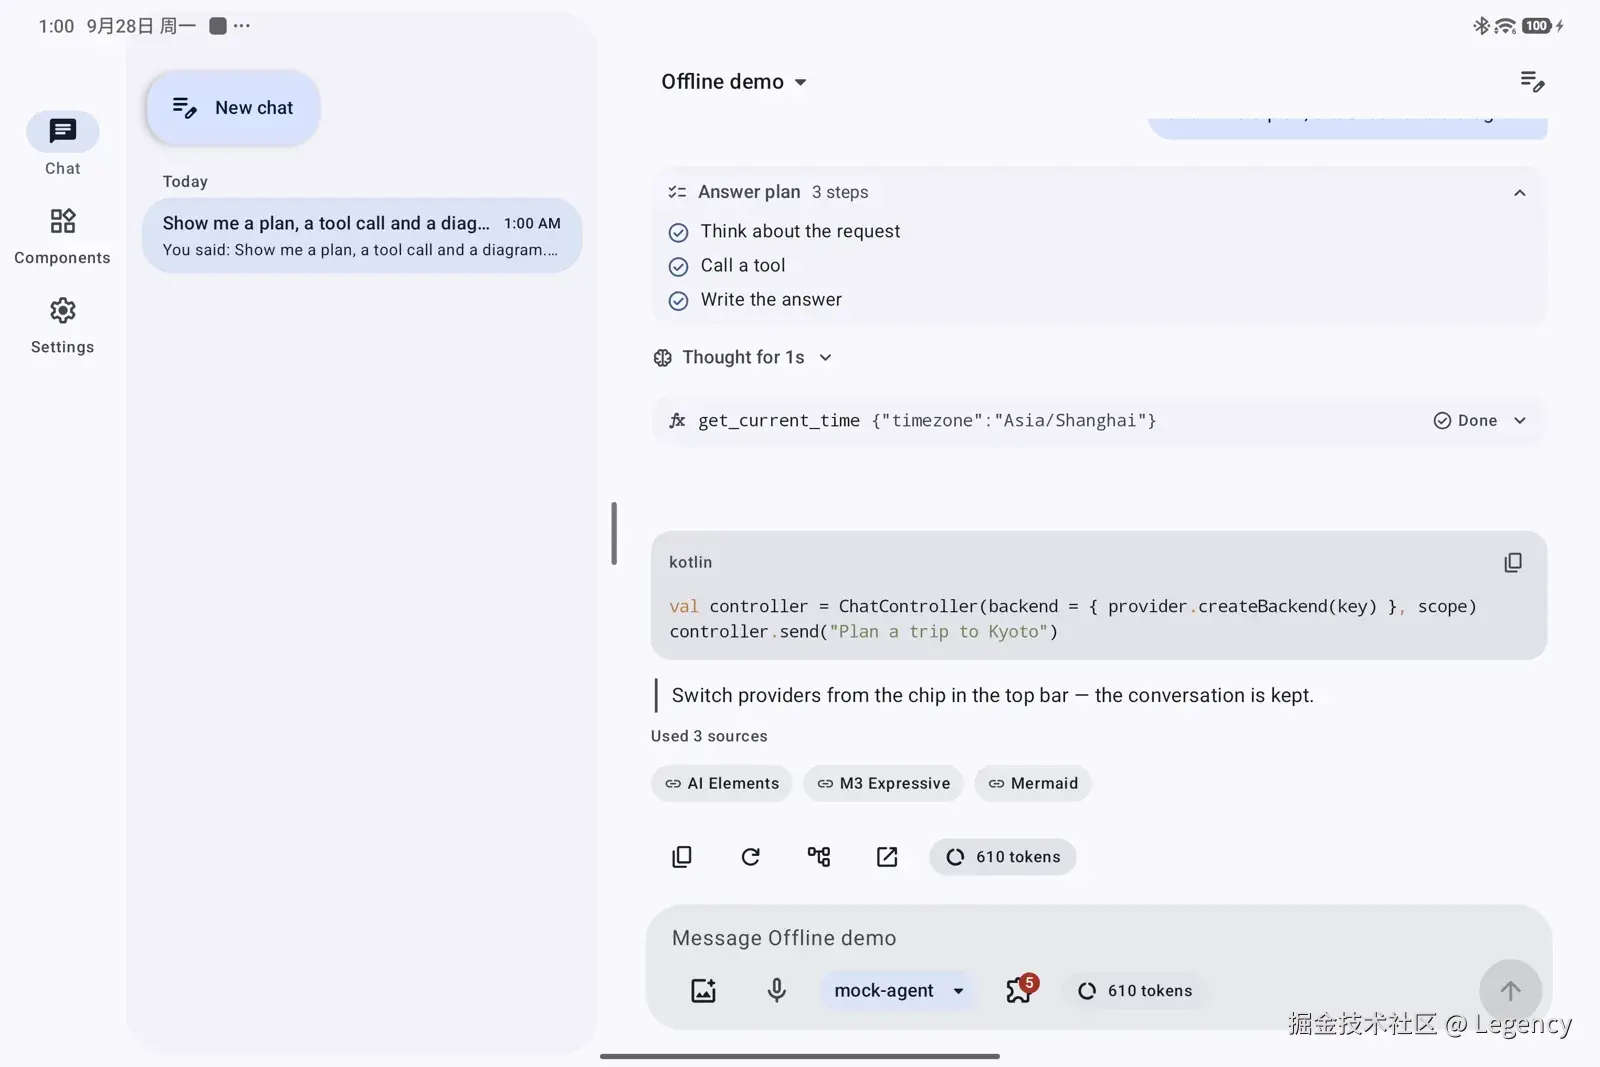The width and height of the screenshot is (1600, 1067).
Task: Click the branch conversation icon
Action: coord(819,857)
